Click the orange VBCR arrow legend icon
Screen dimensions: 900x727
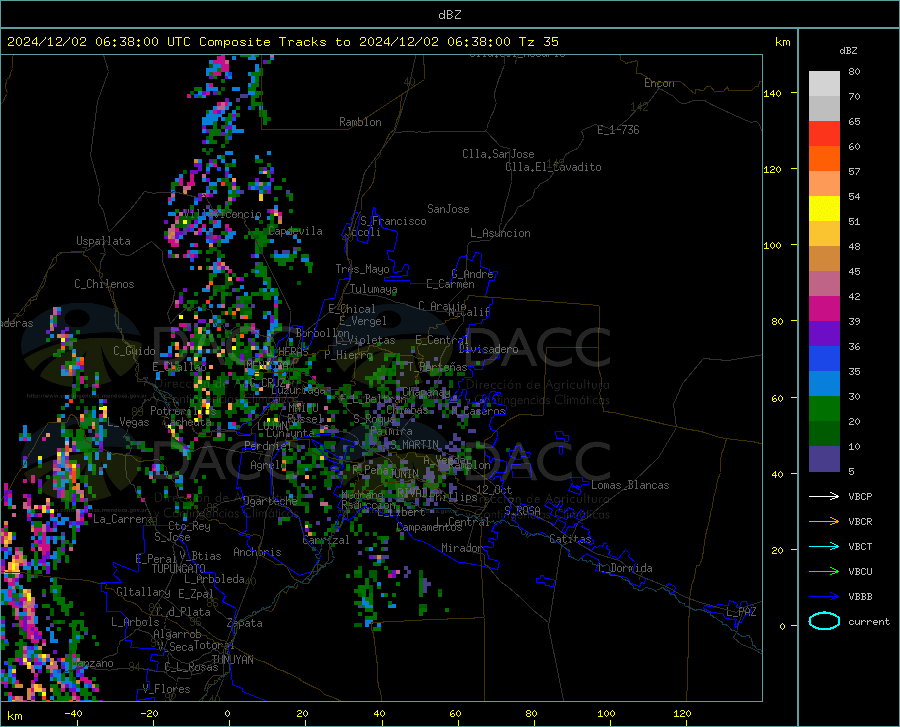point(824,522)
